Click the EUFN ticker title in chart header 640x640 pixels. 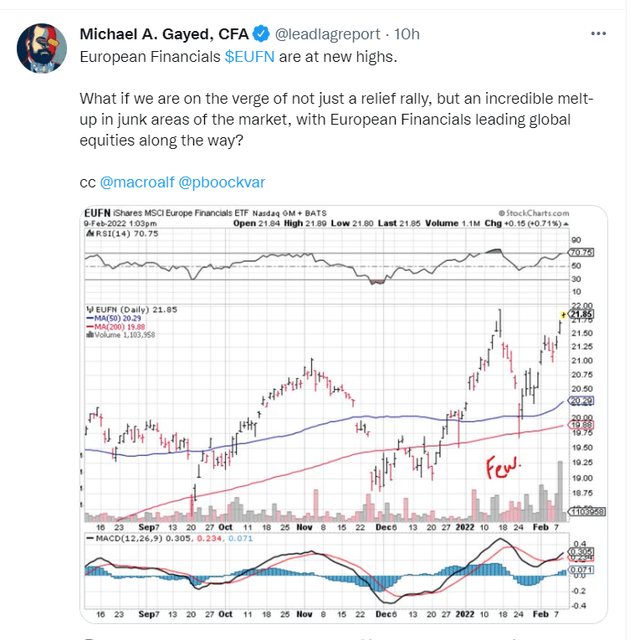97,213
